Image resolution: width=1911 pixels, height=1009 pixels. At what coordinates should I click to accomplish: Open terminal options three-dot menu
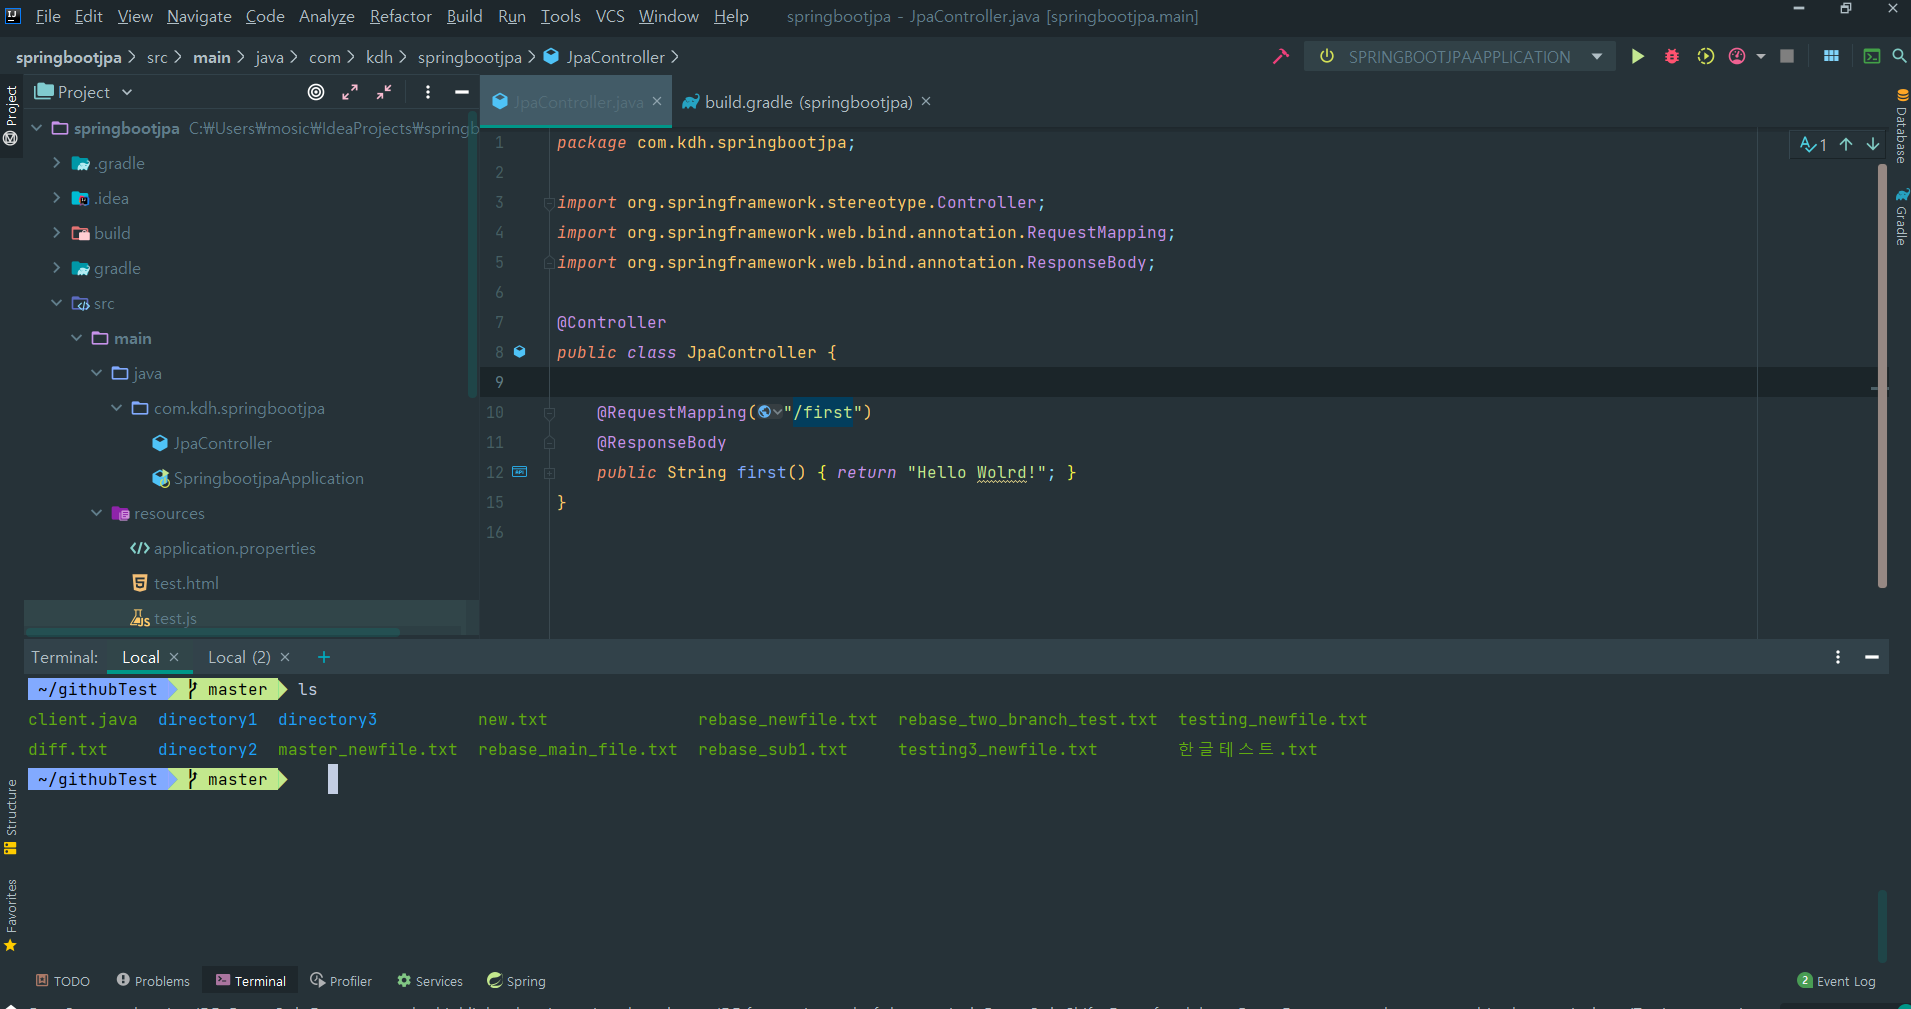1838,657
